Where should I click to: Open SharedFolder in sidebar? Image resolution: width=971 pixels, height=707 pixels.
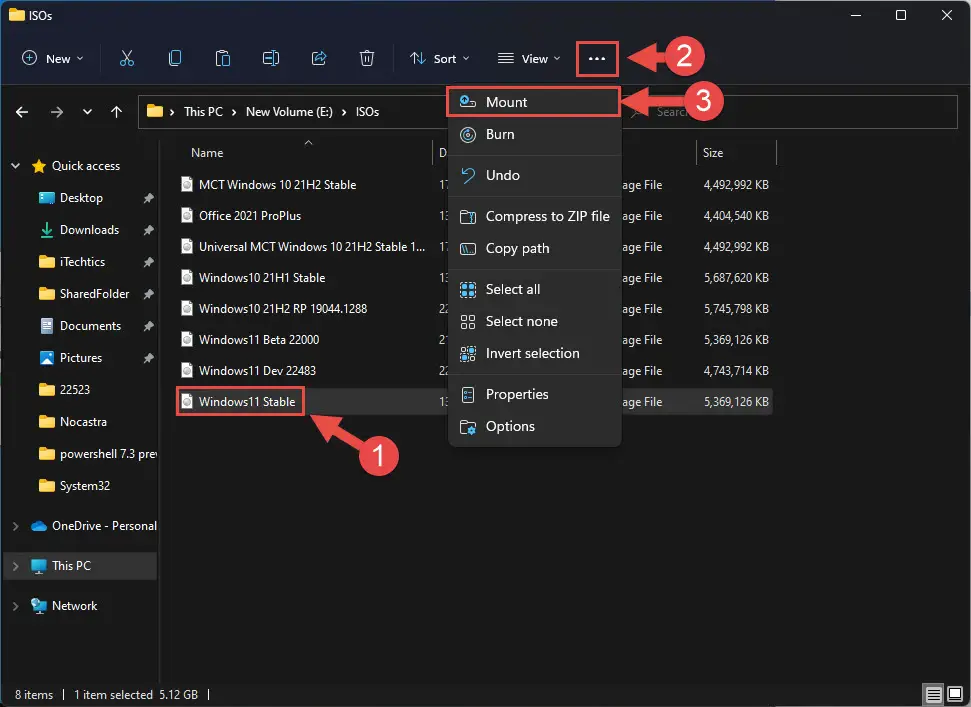tap(94, 294)
